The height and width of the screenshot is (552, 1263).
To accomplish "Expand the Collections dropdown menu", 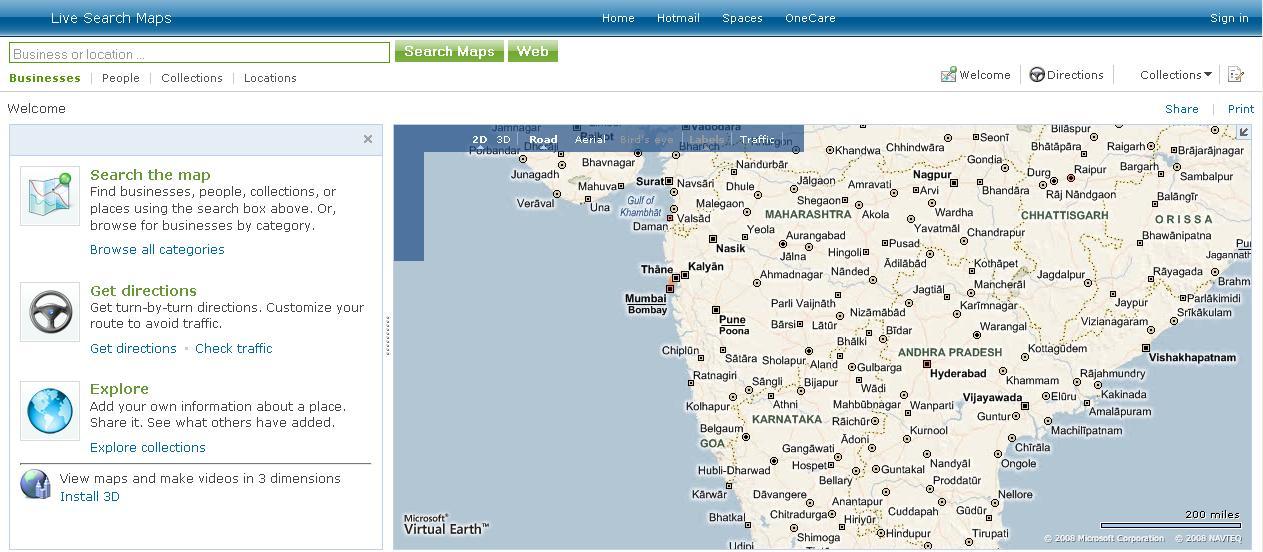I will coord(1176,75).
